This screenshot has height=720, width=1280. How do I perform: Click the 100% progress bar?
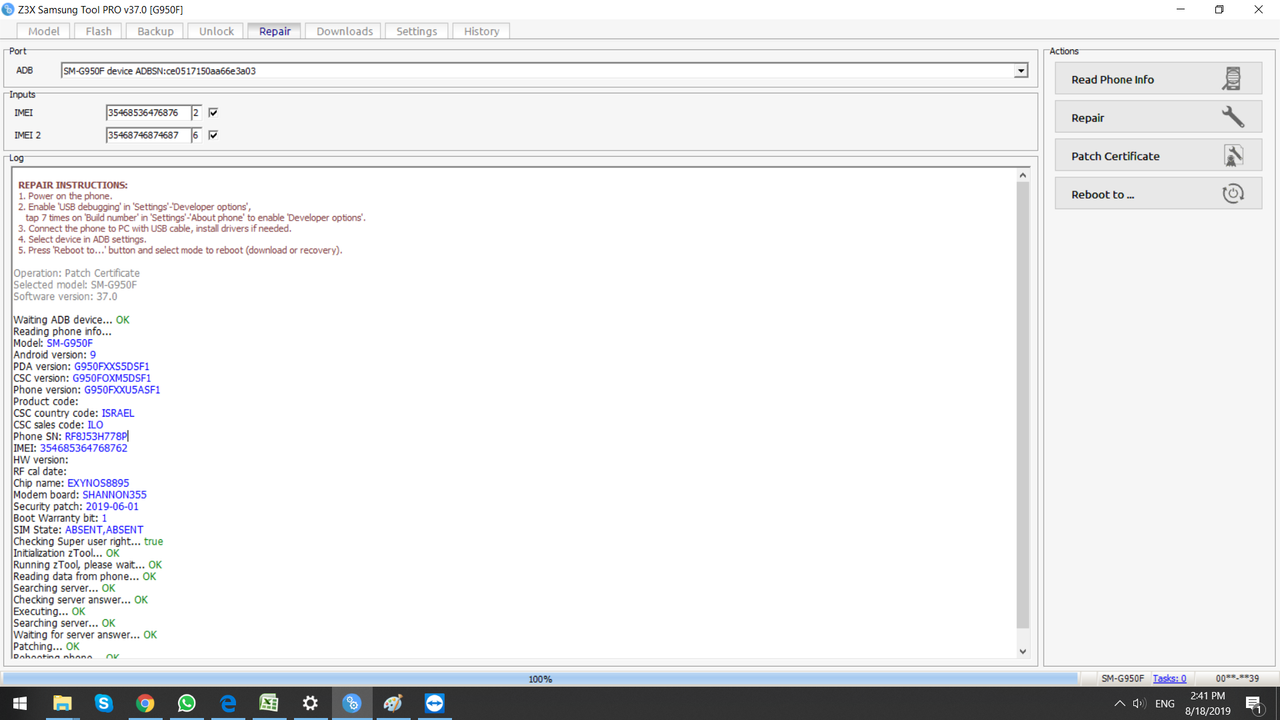539,678
